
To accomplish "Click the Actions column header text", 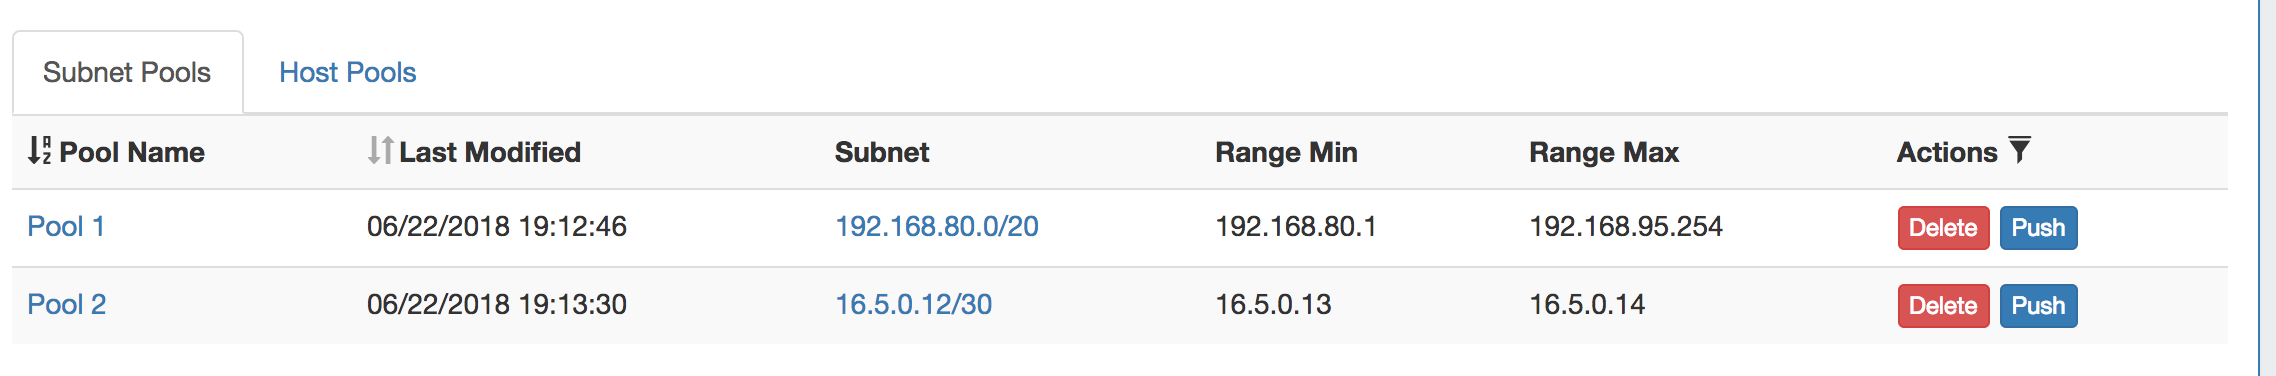I will click(x=1947, y=152).
